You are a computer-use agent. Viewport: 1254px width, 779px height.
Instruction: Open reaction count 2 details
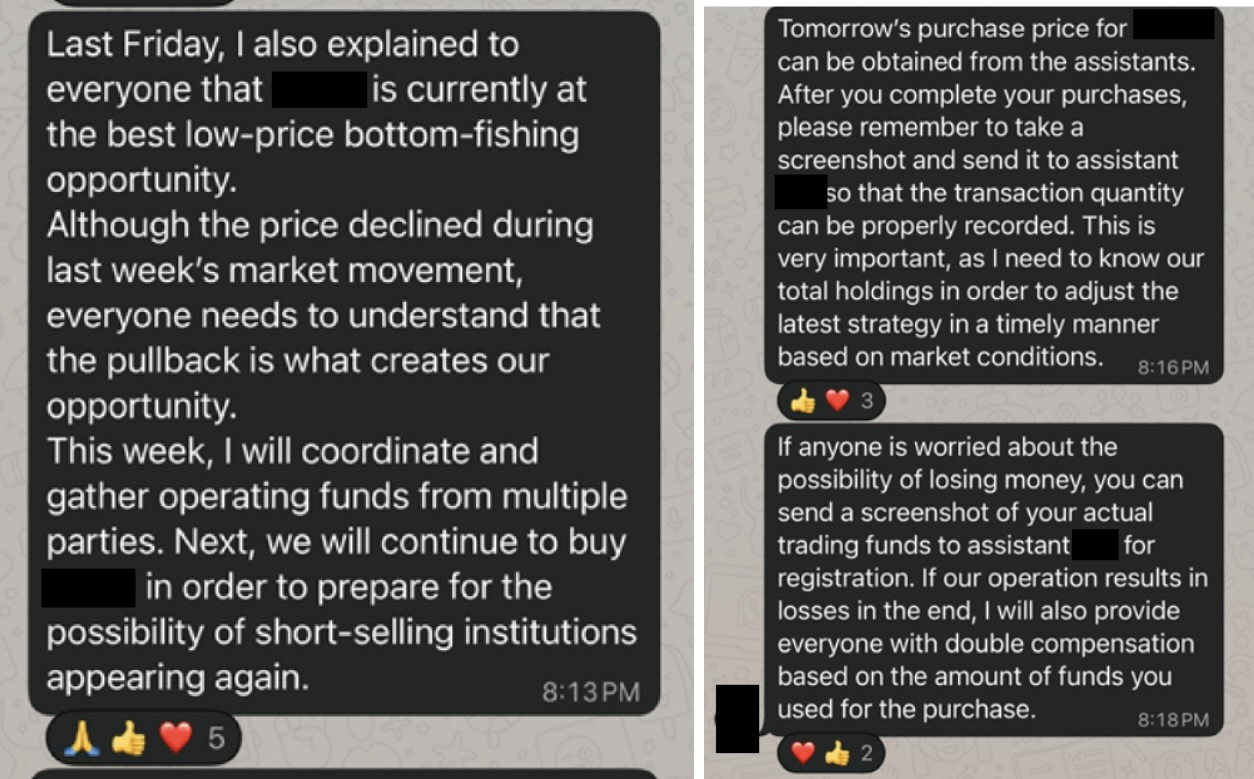click(x=867, y=754)
